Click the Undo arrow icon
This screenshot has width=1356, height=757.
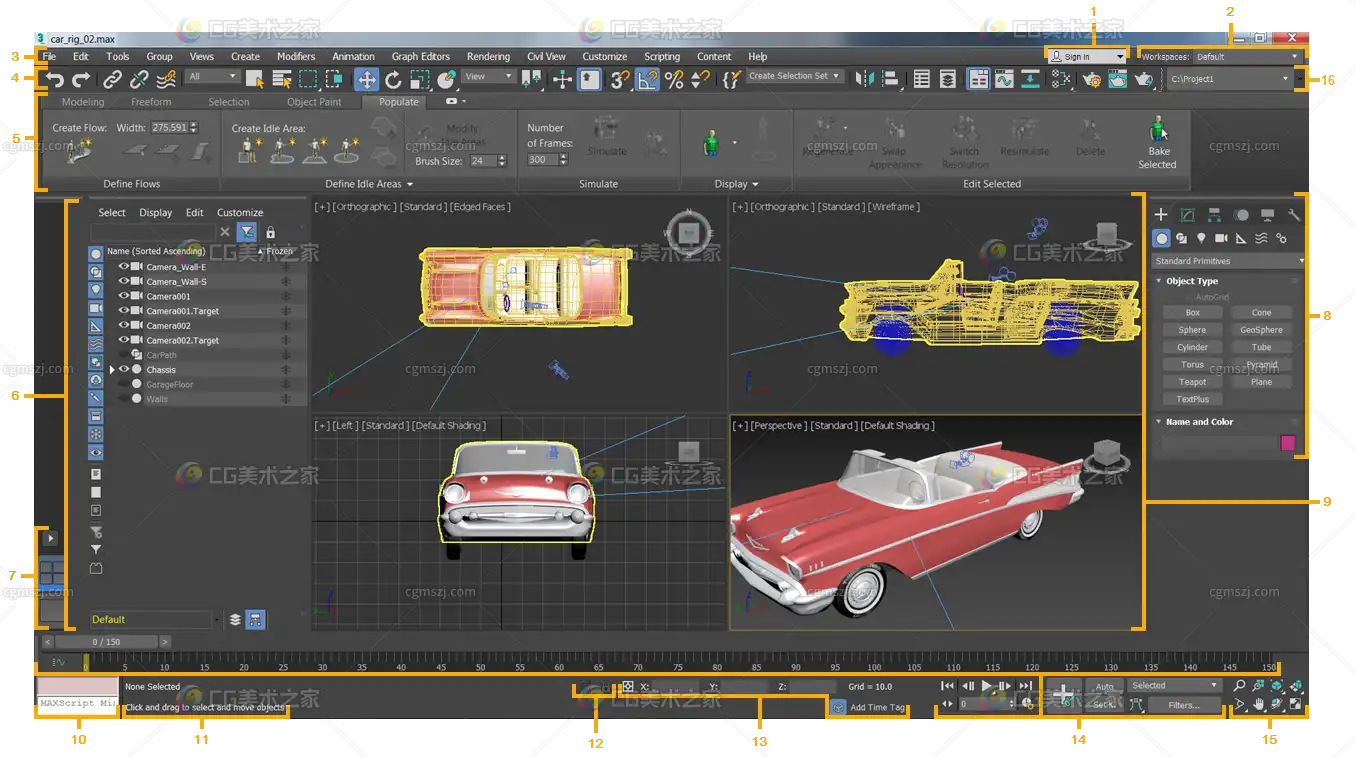tap(55, 80)
